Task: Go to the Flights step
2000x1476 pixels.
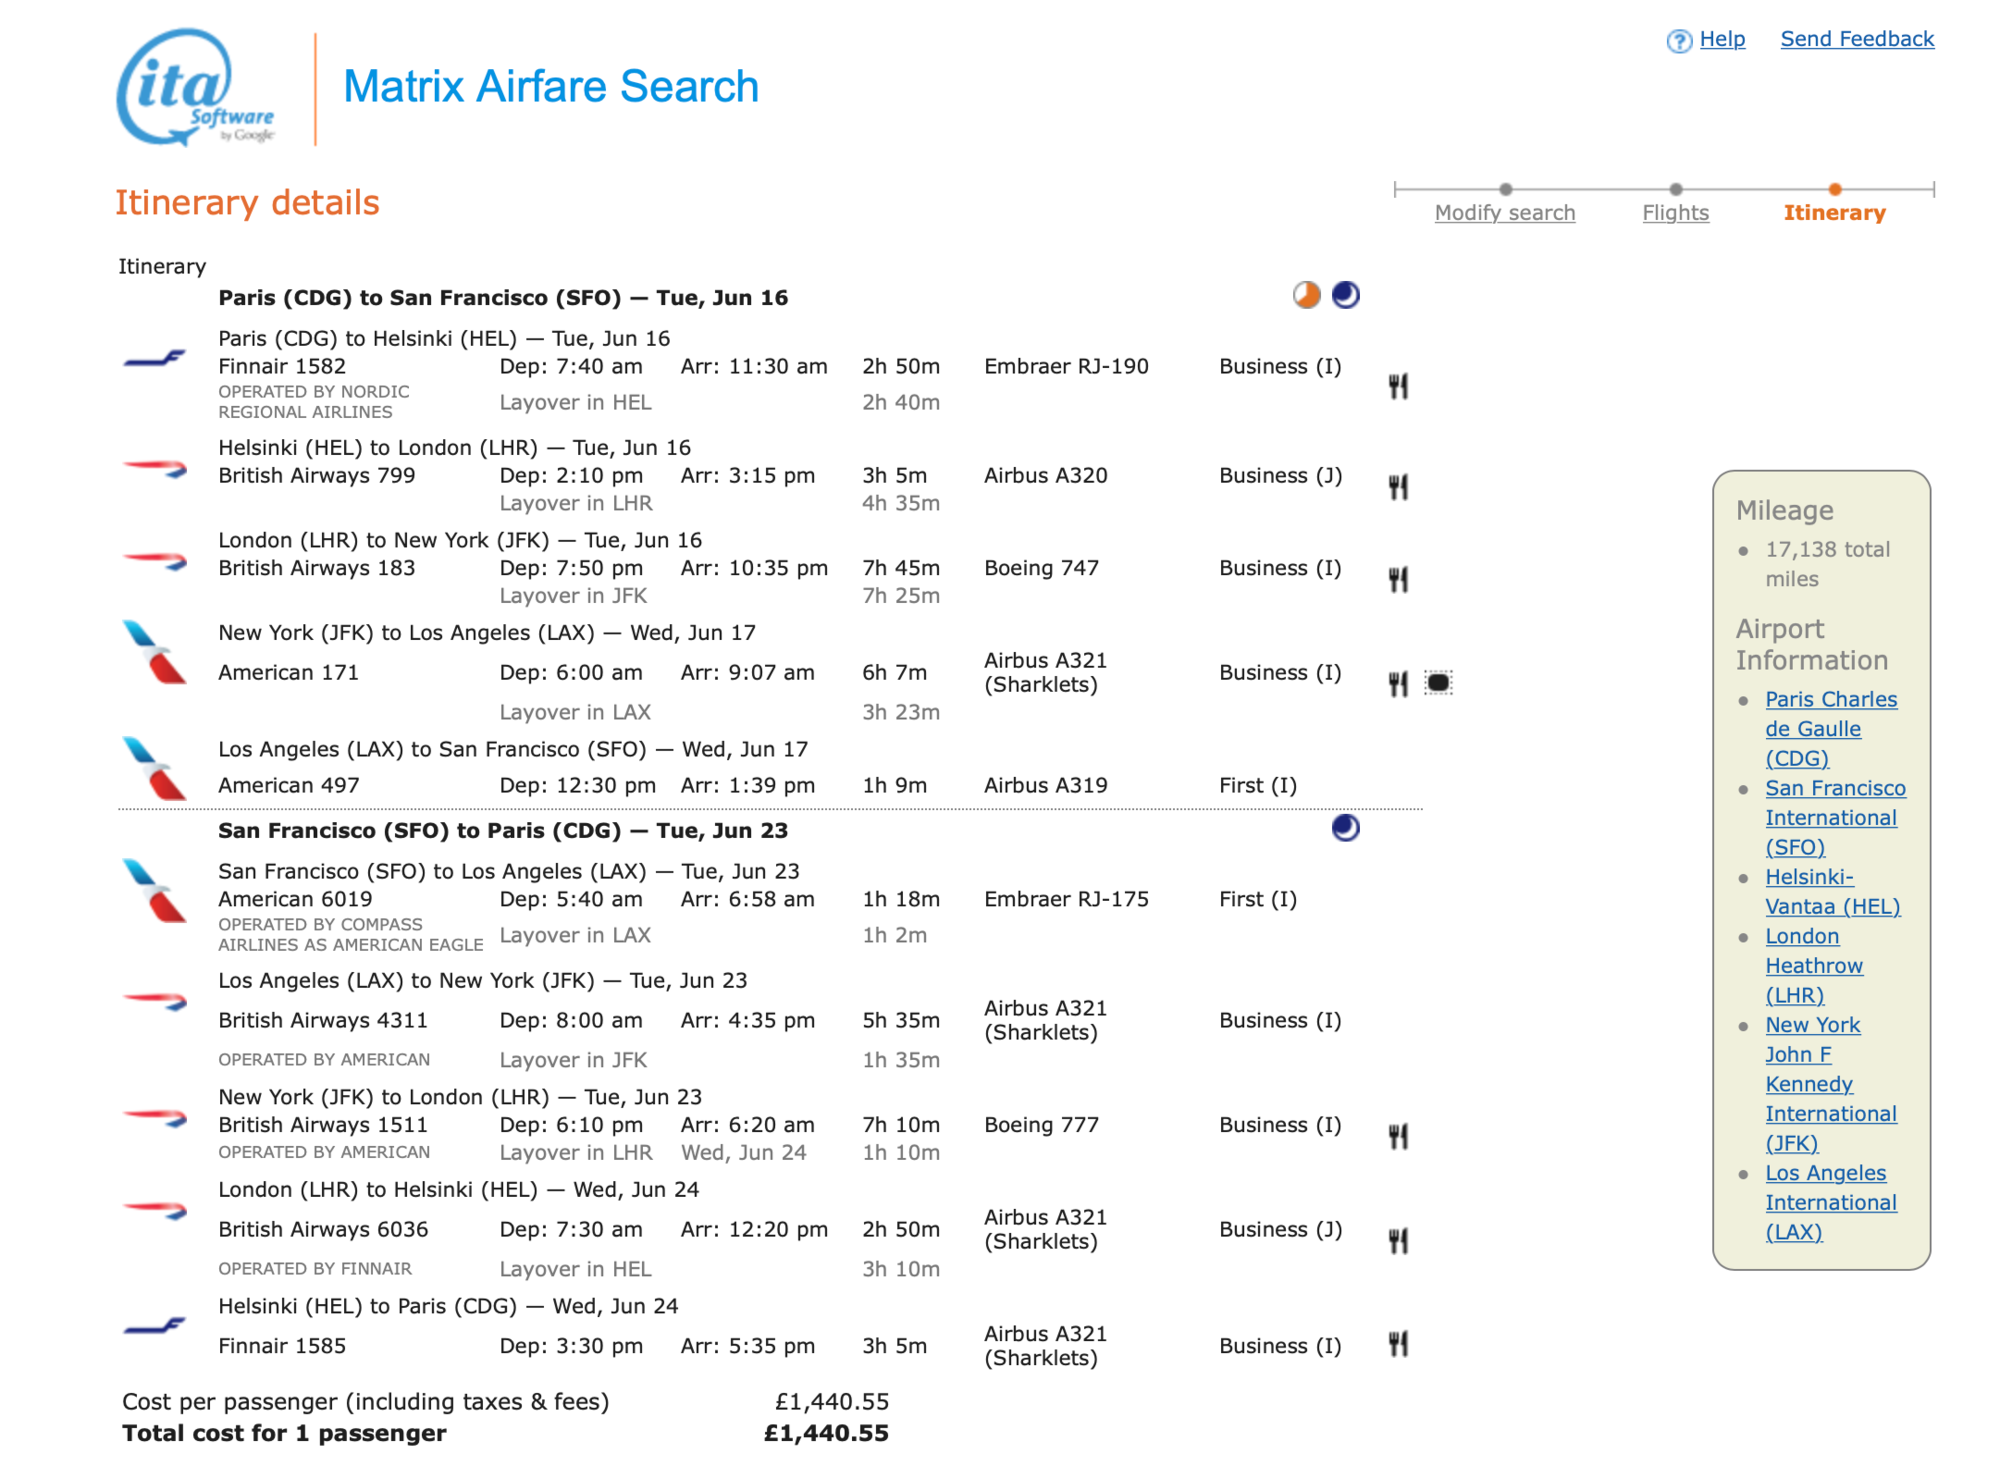Action: pos(1676,213)
